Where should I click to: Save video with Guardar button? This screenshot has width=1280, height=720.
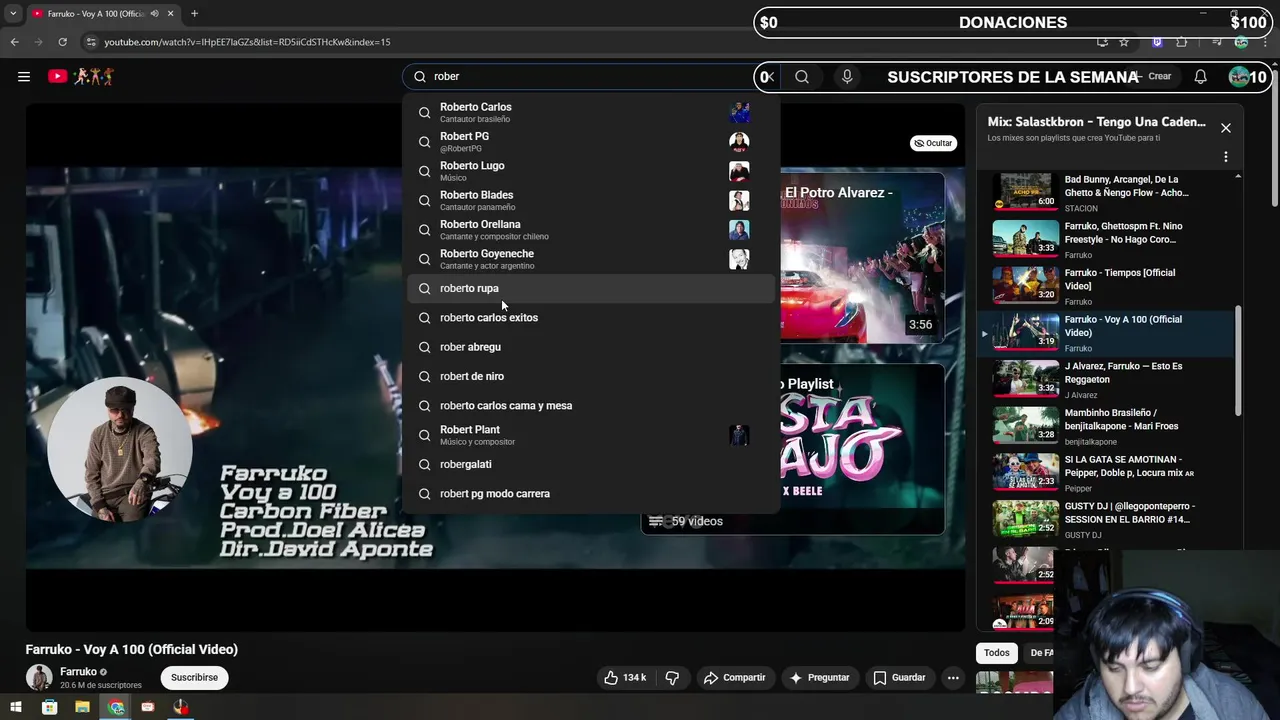pos(899,677)
